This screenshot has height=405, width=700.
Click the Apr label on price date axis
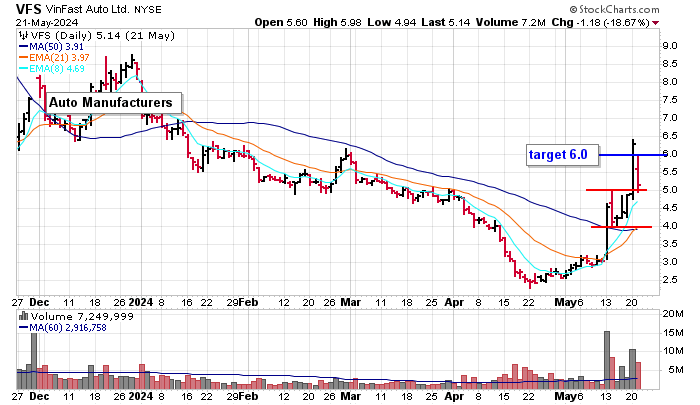click(454, 302)
